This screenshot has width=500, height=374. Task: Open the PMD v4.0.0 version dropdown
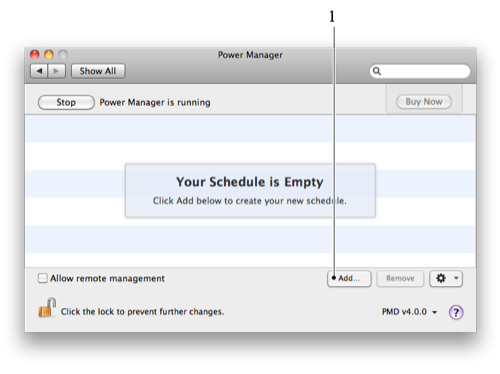click(409, 312)
